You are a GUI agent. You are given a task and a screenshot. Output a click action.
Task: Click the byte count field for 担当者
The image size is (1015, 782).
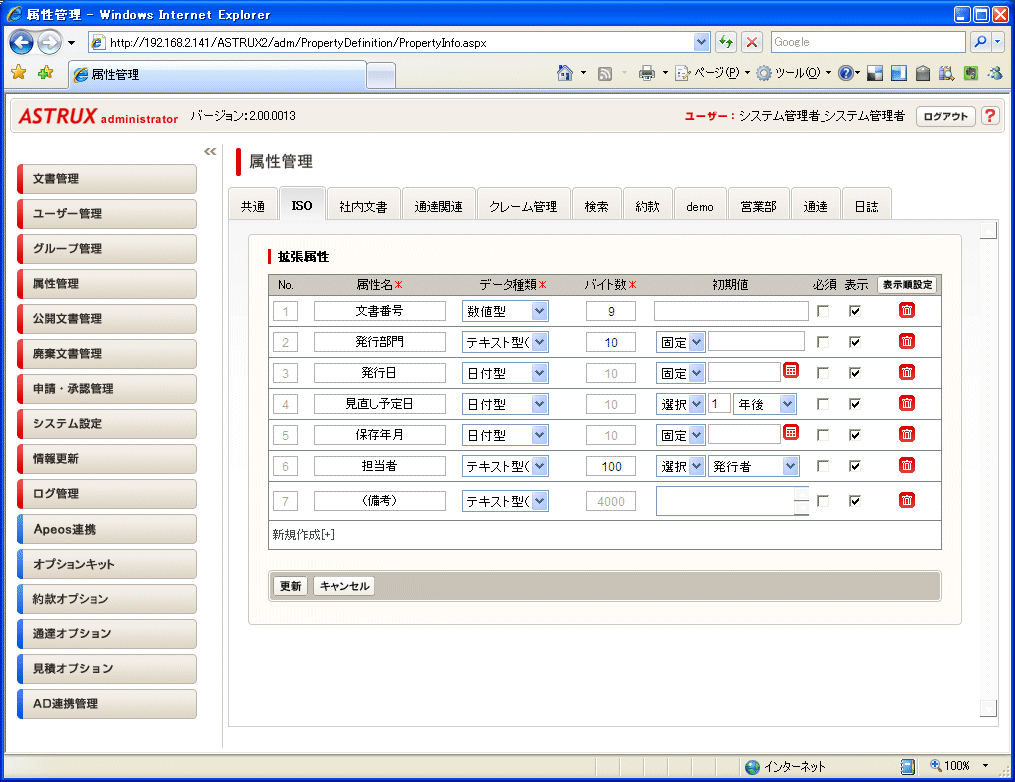point(611,466)
